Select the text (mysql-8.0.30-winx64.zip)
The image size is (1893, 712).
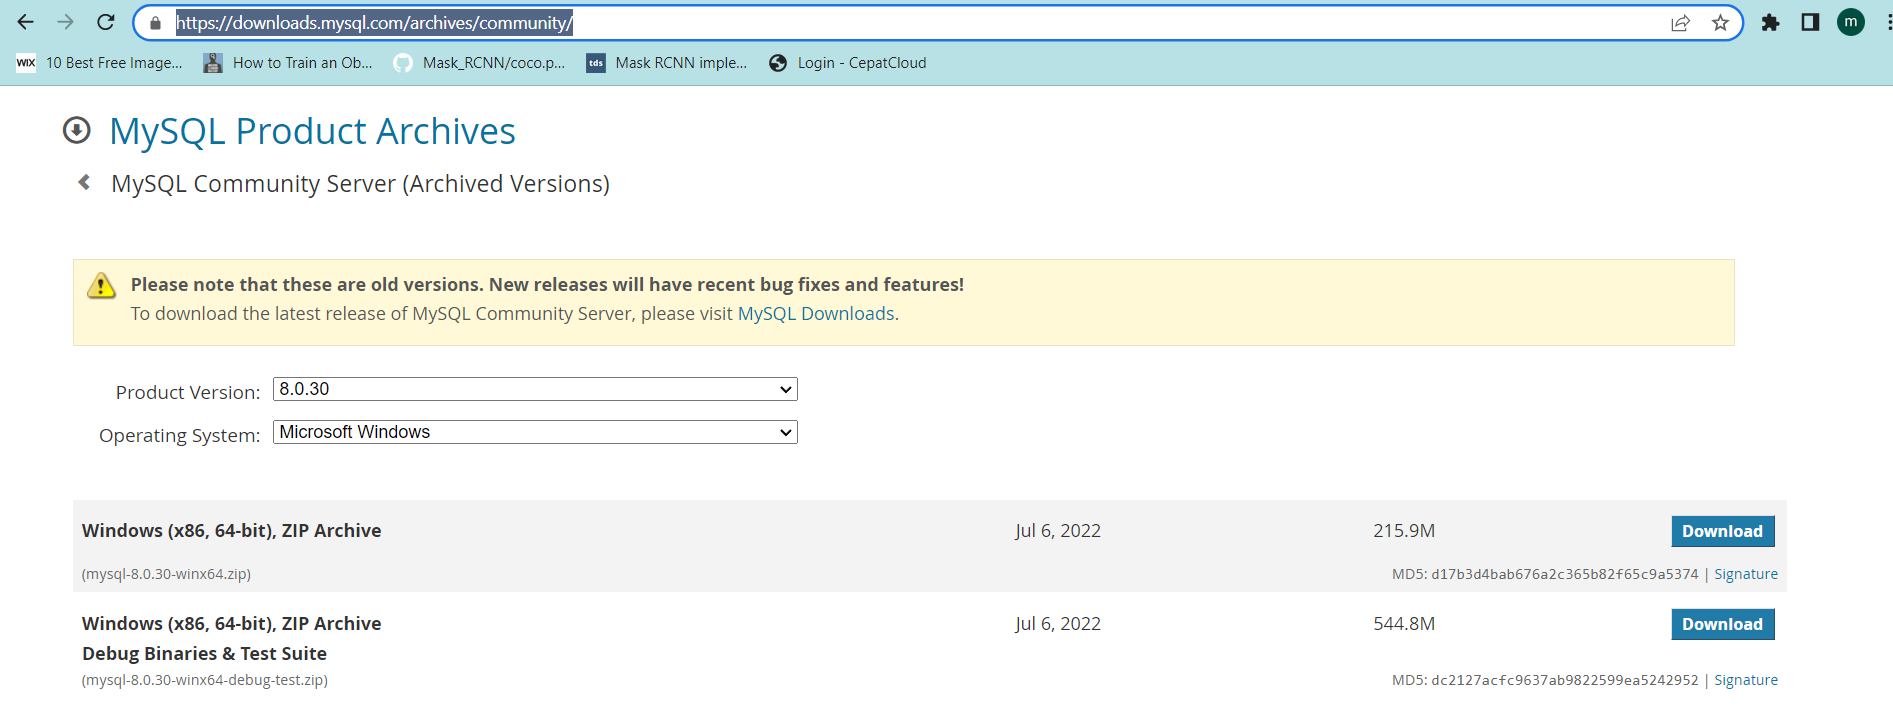(x=166, y=574)
